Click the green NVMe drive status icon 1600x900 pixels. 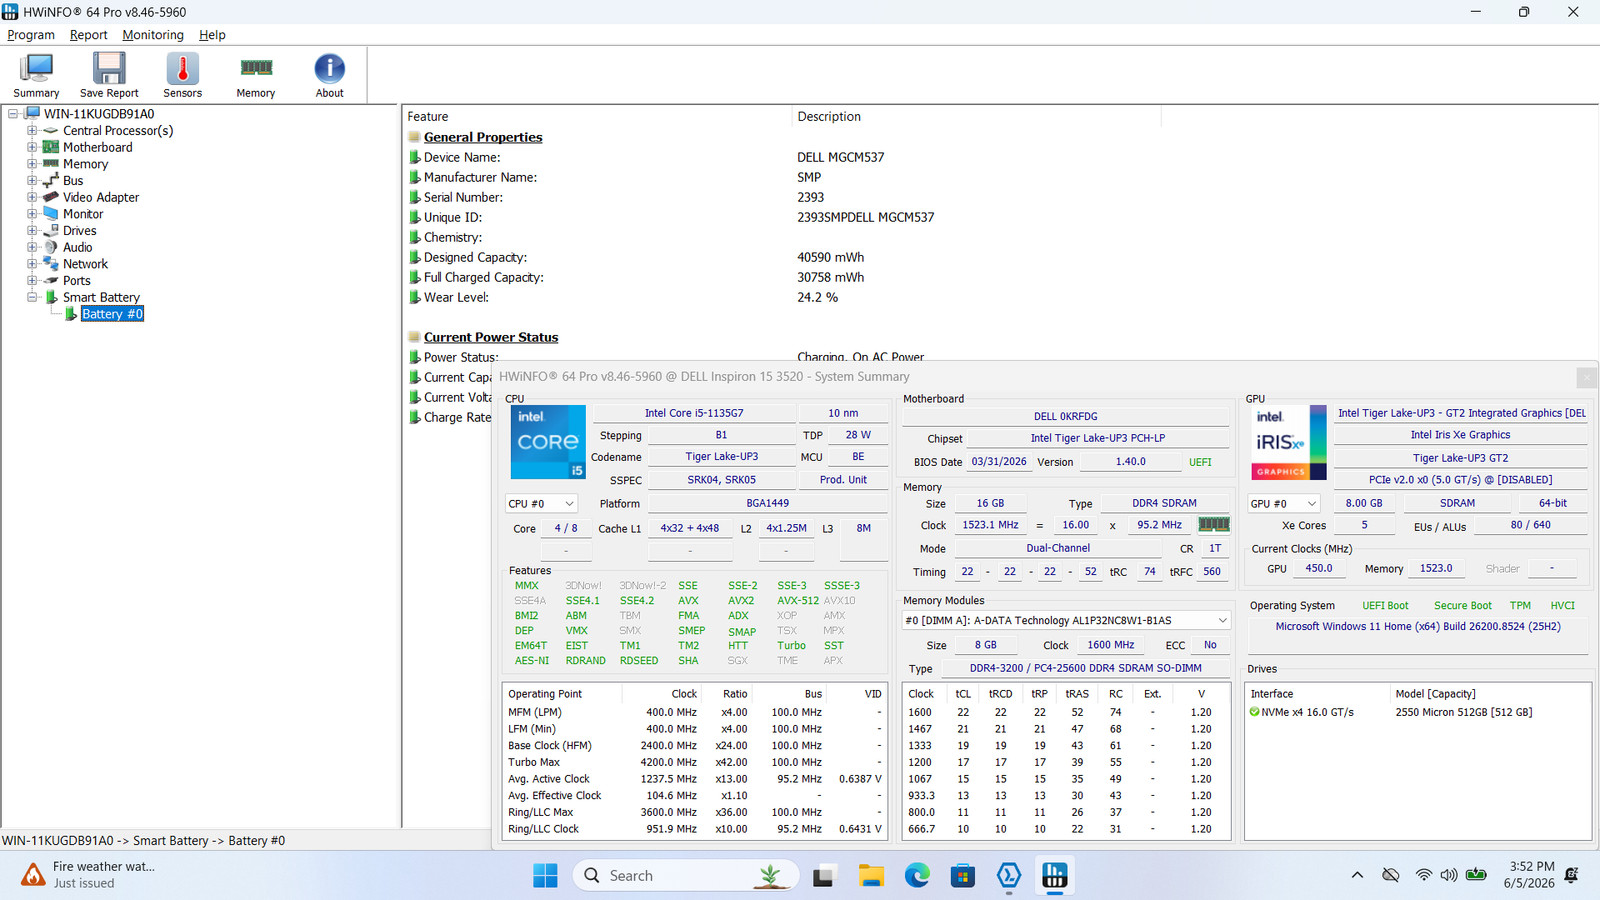click(x=1254, y=712)
